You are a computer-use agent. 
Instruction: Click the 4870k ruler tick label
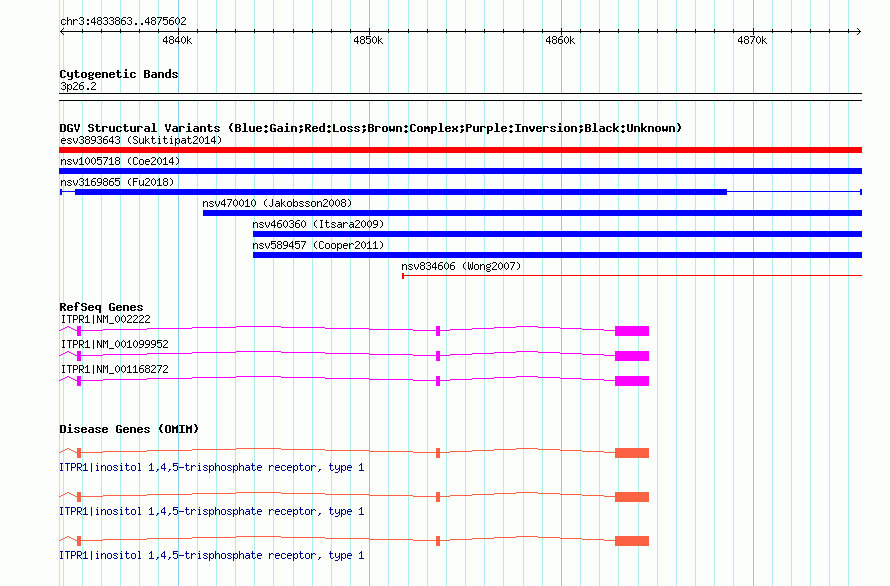[752, 40]
